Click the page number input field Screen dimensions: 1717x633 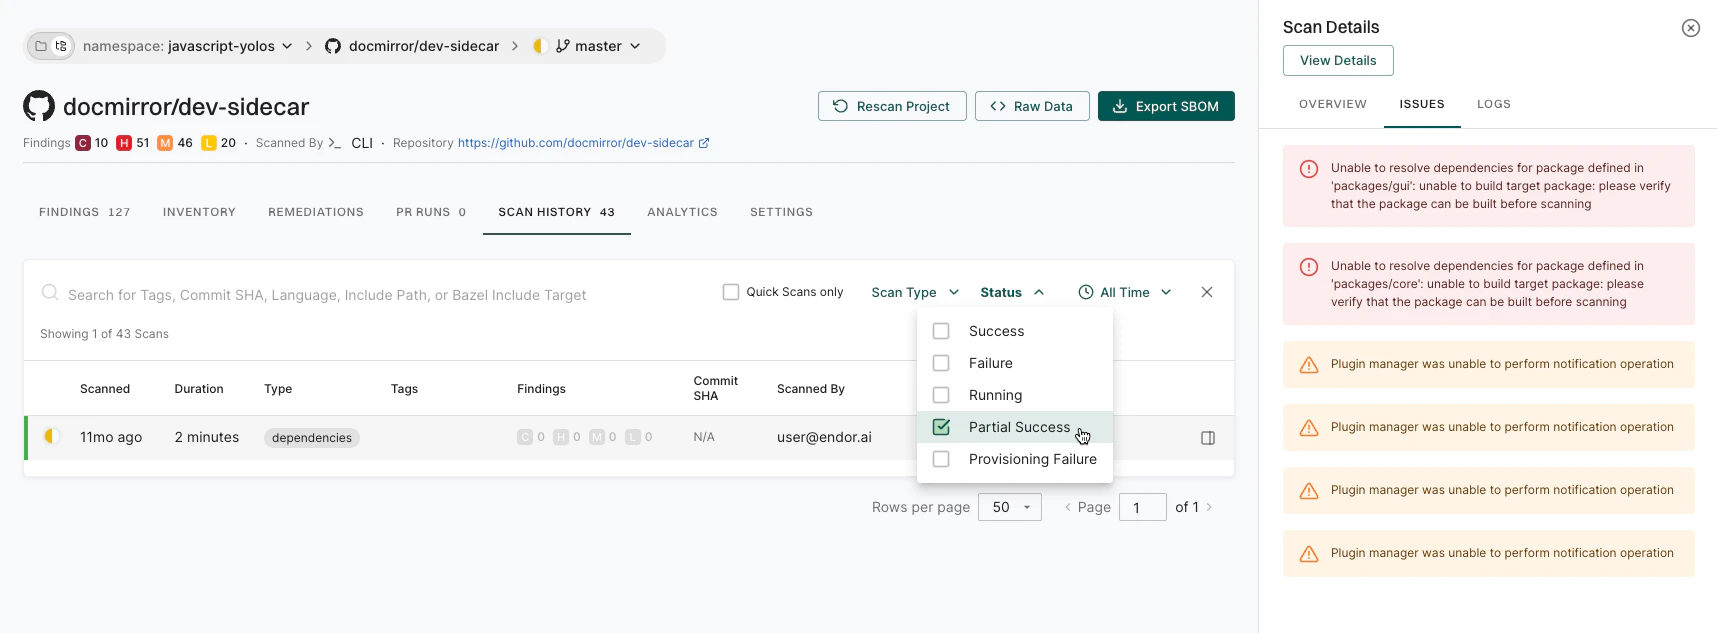[1143, 507]
